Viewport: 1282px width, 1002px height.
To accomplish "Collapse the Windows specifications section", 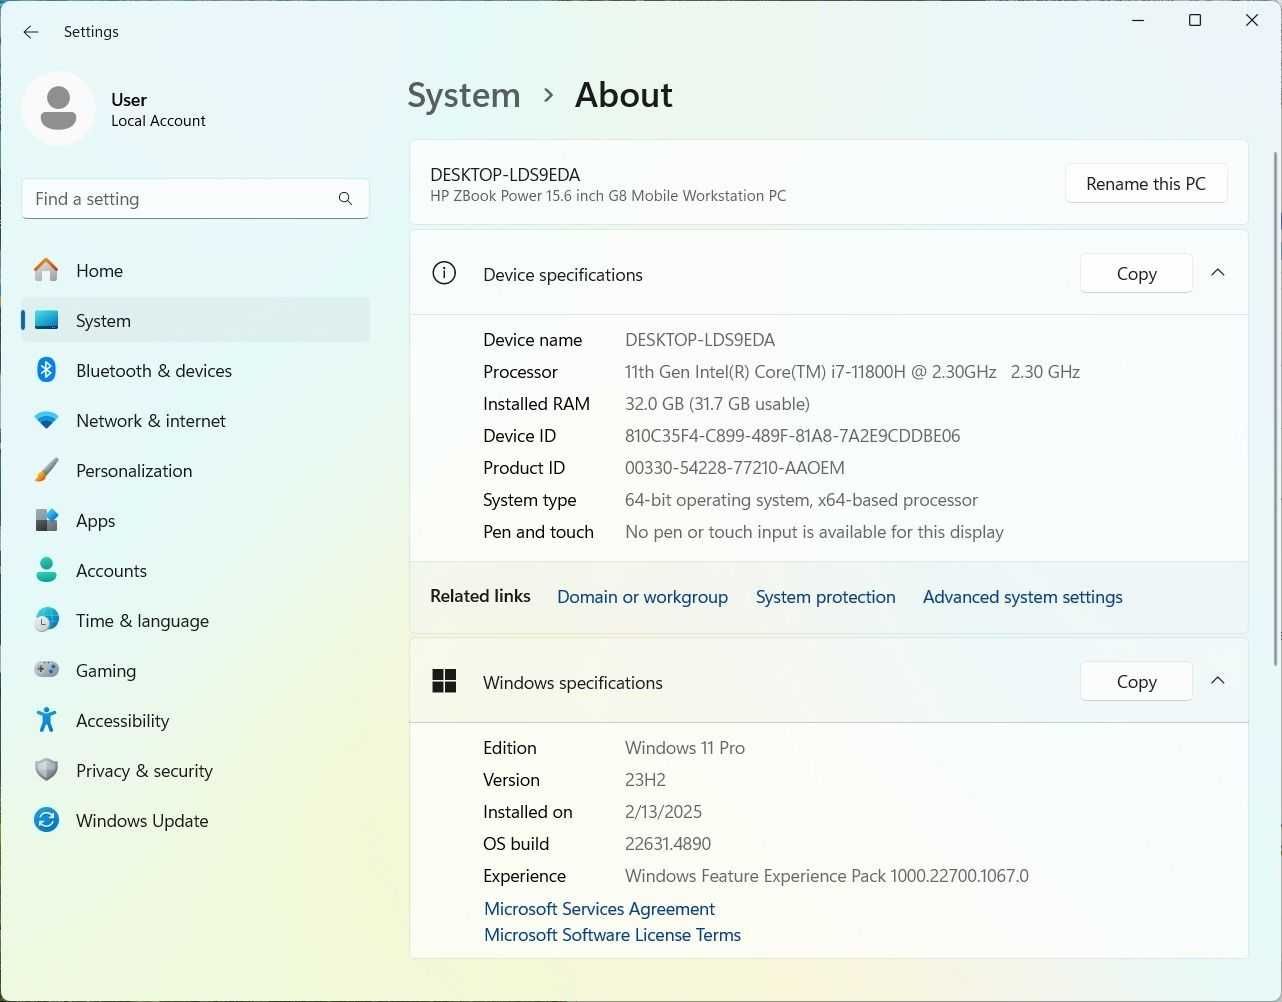I will [1218, 681].
